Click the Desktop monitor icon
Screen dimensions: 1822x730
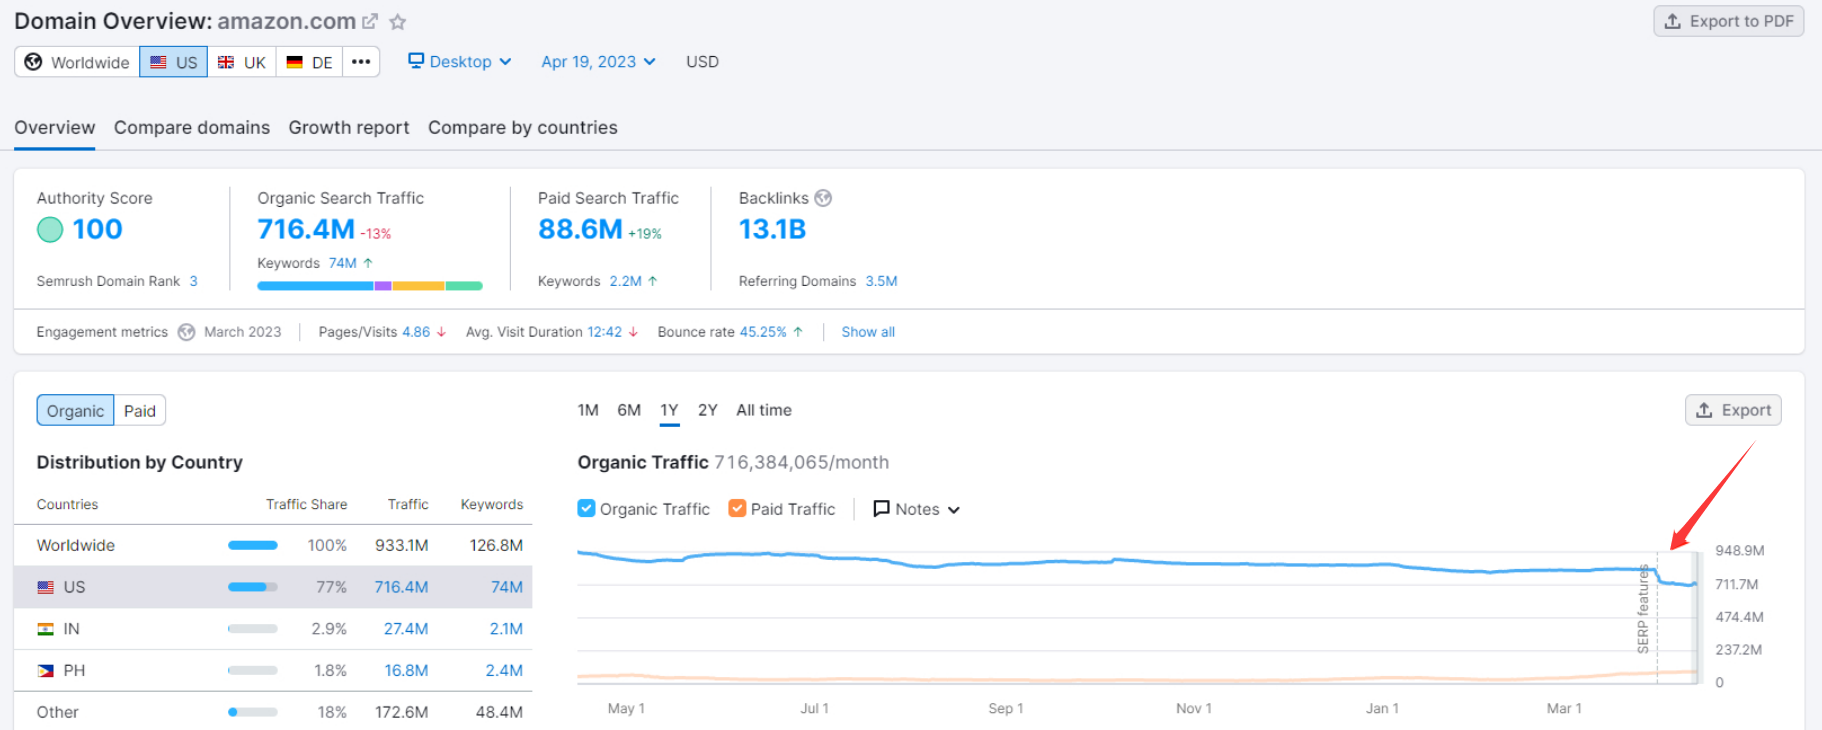pos(416,61)
